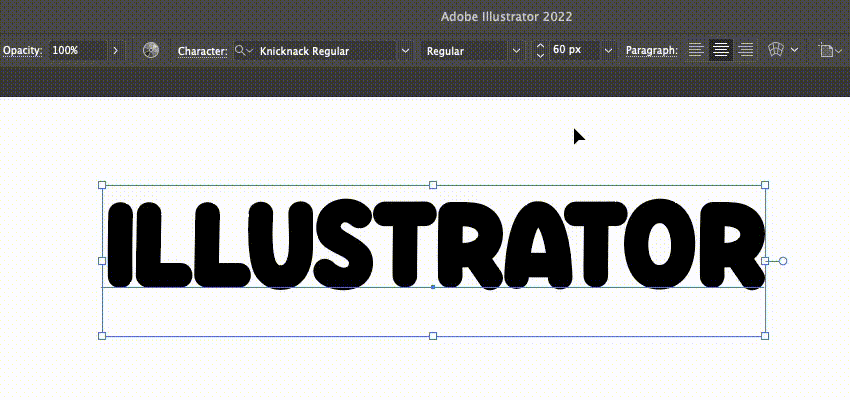Expand the opacity slider arrow

point(115,50)
